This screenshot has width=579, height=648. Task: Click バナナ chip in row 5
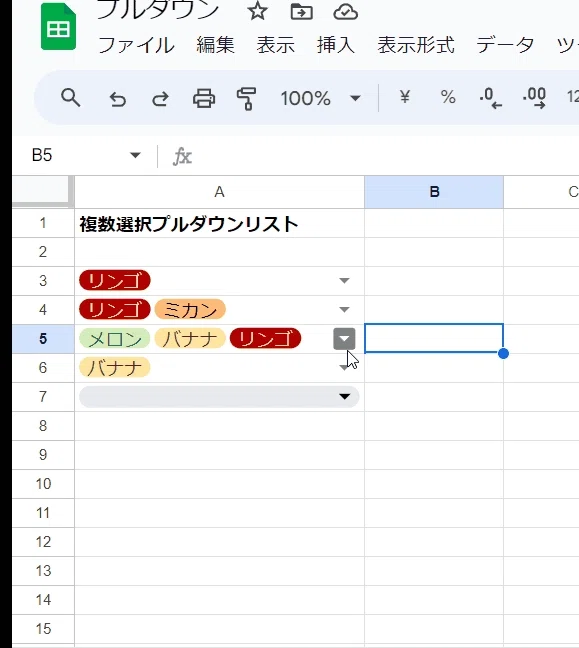pos(190,339)
